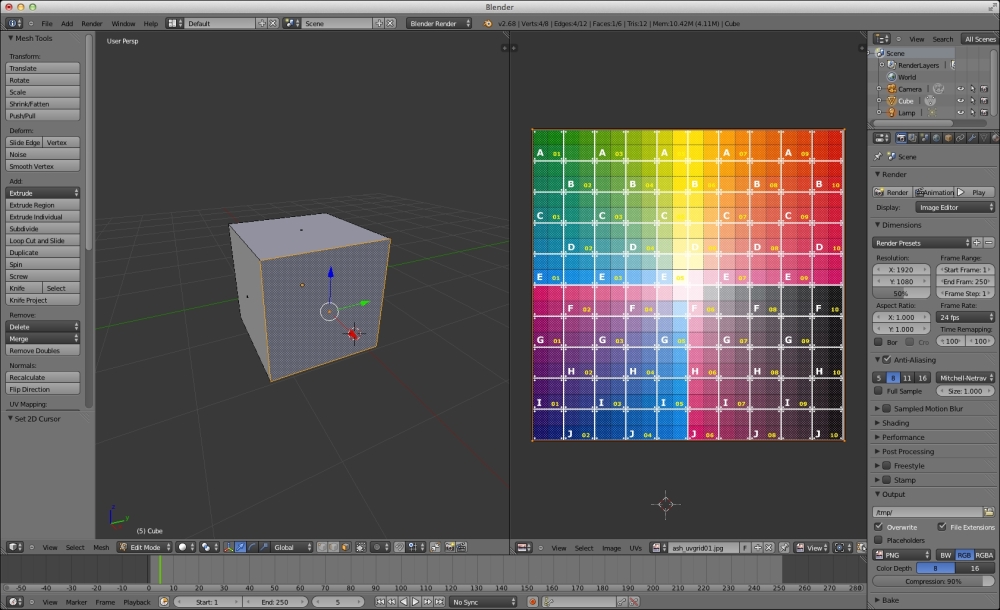Toggle the 3D manipulator widget icon
The width and height of the screenshot is (1000, 610).
[x=229, y=547]
